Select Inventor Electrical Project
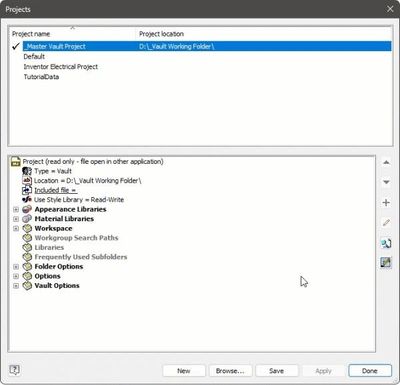The height and width of the screenshot is (385, 400). tap(61, 67)
